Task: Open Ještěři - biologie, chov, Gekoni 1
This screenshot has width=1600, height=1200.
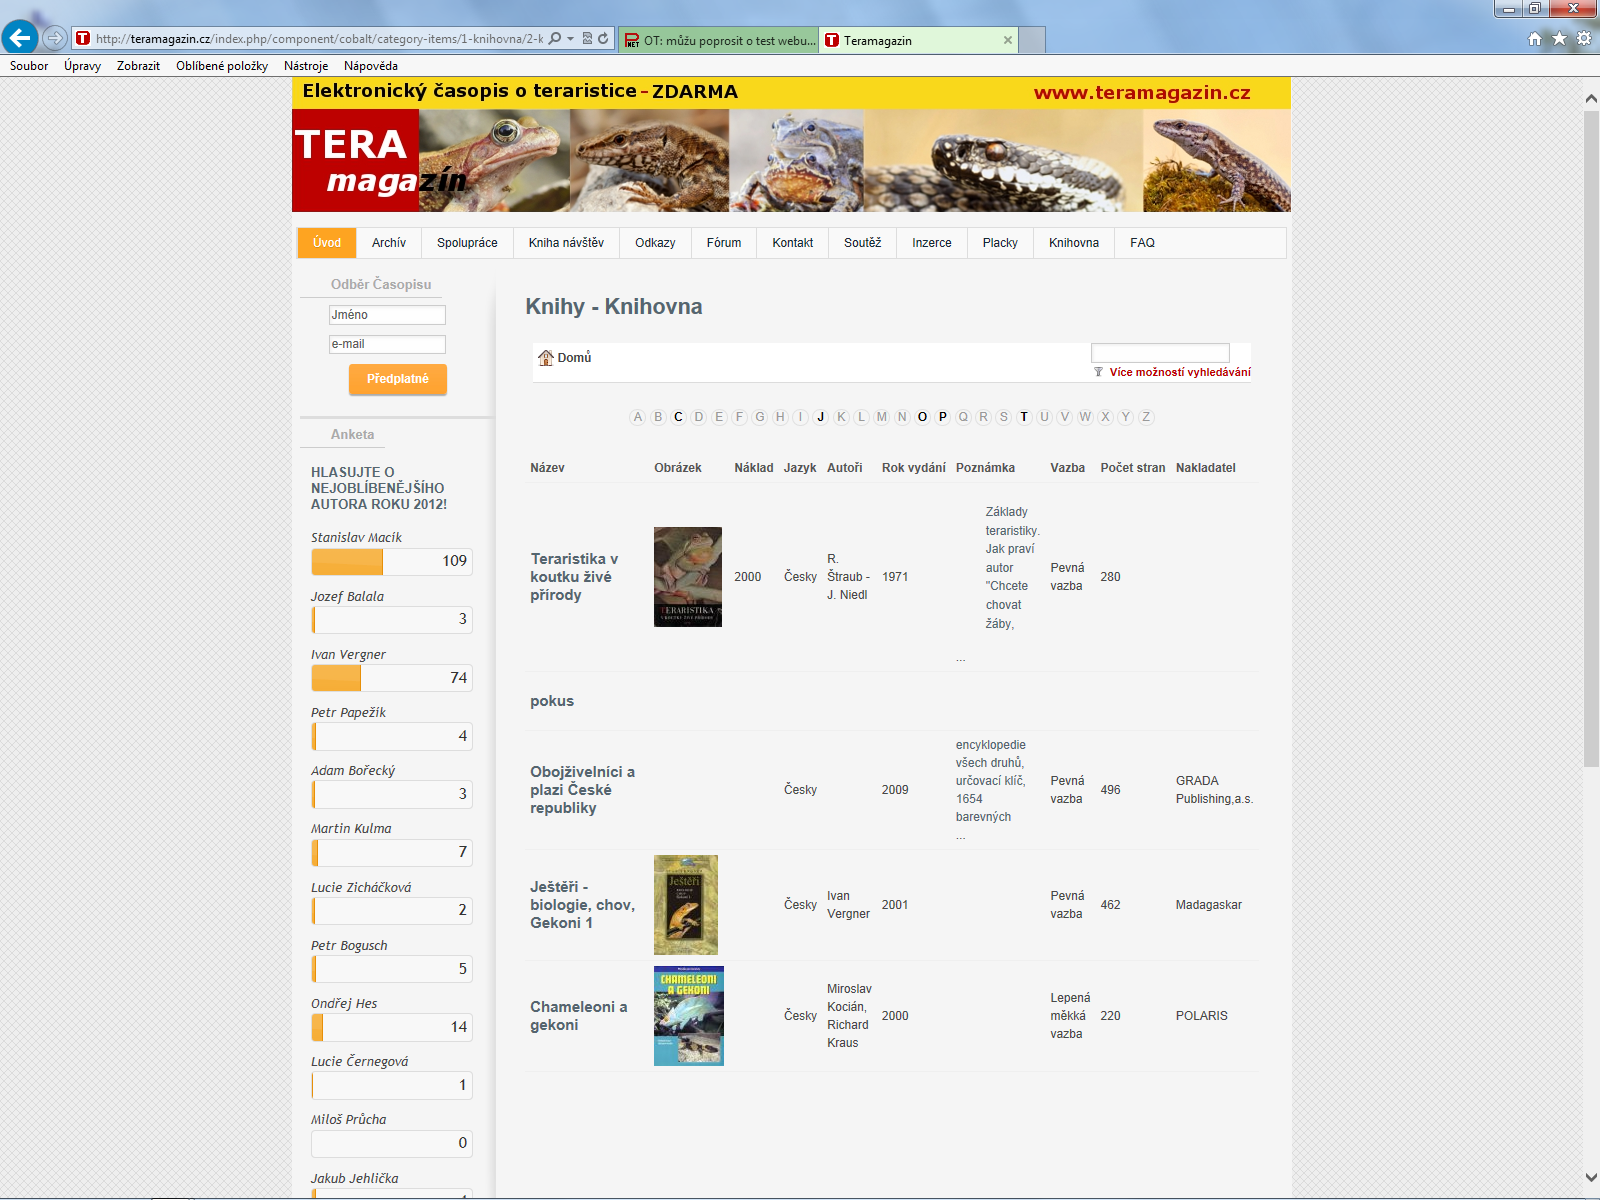Action: click(582, 905)
